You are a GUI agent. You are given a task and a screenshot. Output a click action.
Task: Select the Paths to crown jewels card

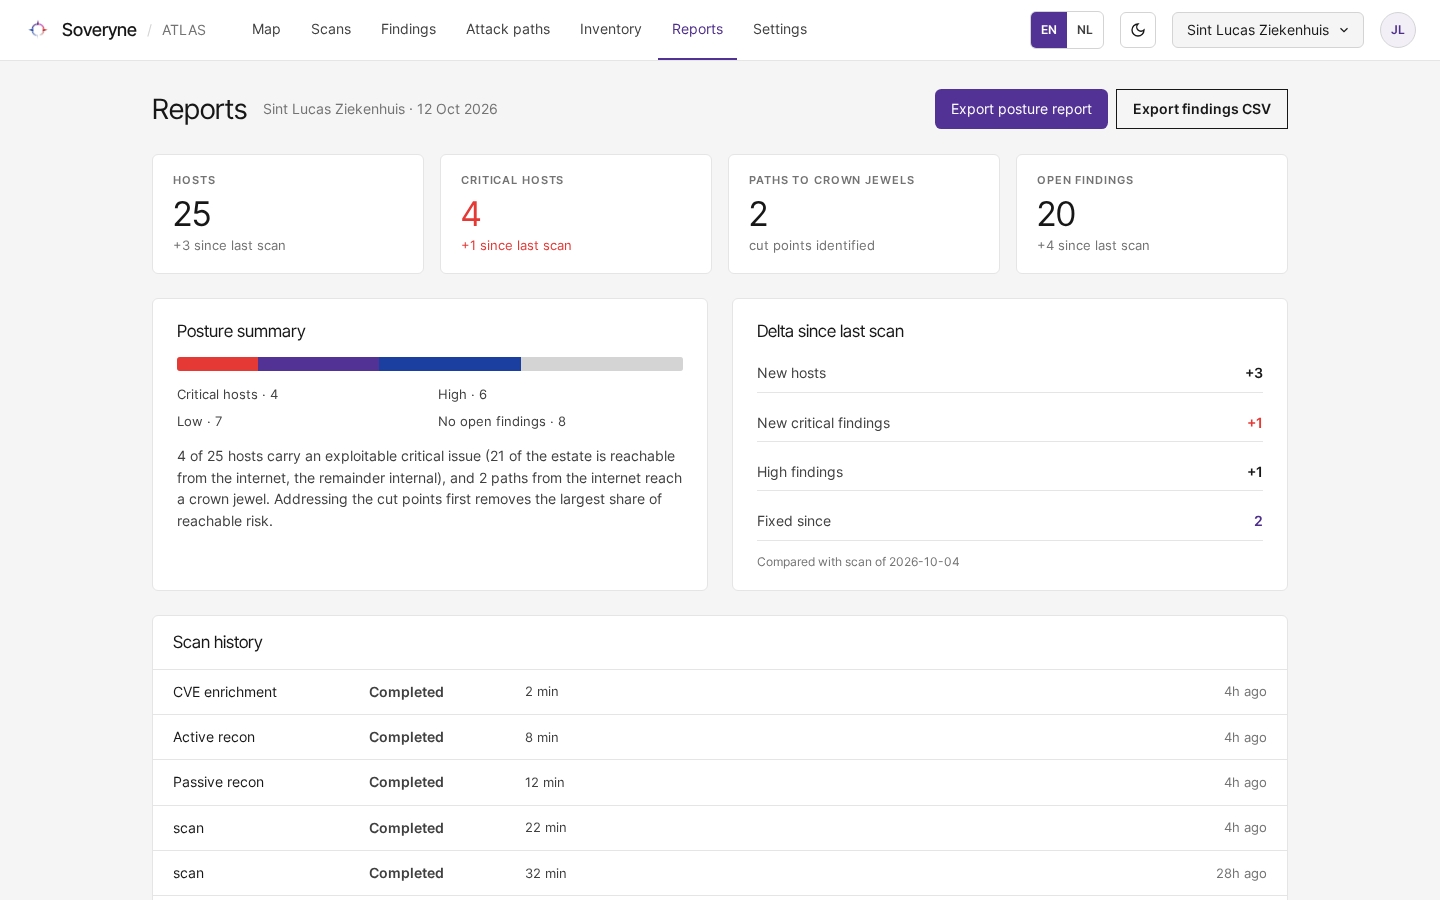click(864, 214)
